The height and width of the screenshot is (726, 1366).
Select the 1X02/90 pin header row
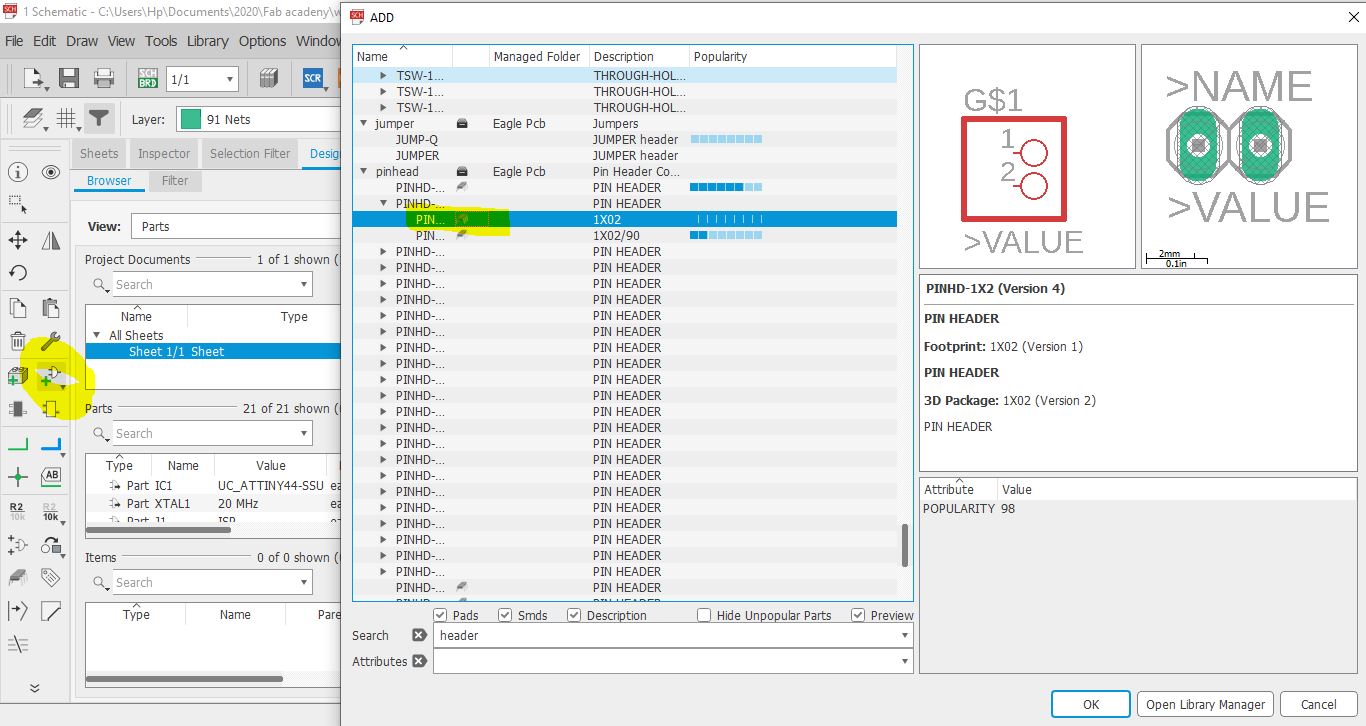click(x=625, y=235)
